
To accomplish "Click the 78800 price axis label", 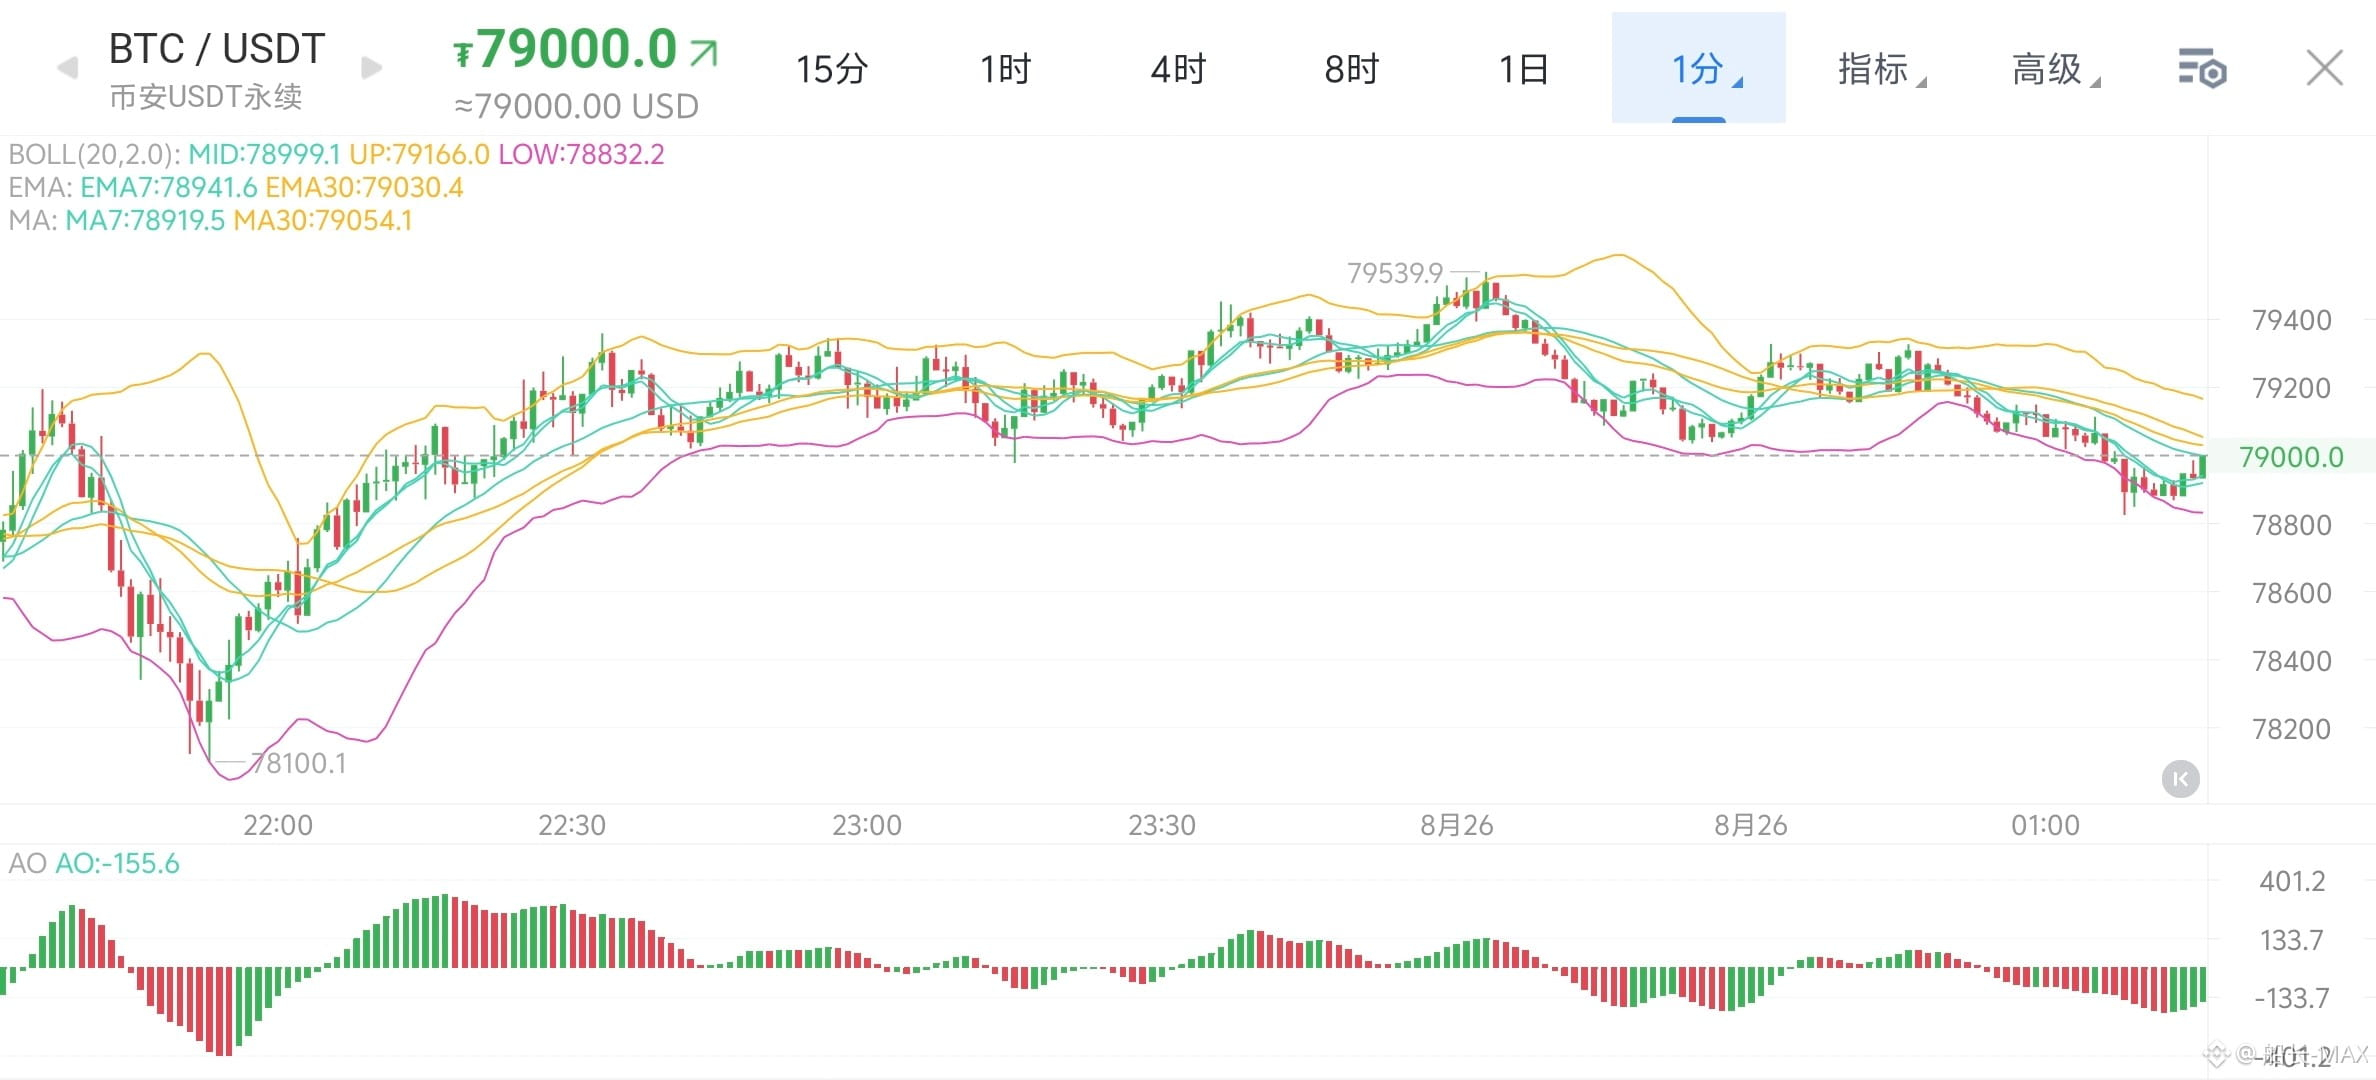I will point(2291,525).
